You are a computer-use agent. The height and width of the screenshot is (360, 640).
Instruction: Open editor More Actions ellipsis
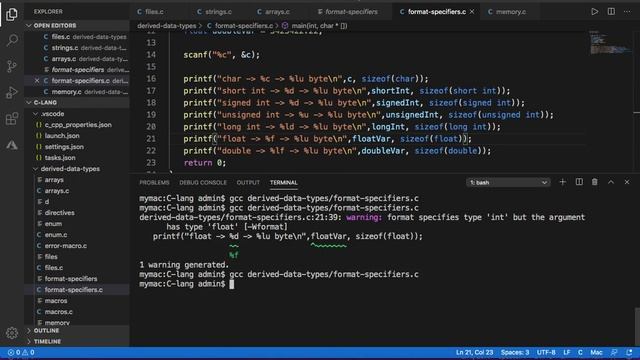[x=627, y=12]
